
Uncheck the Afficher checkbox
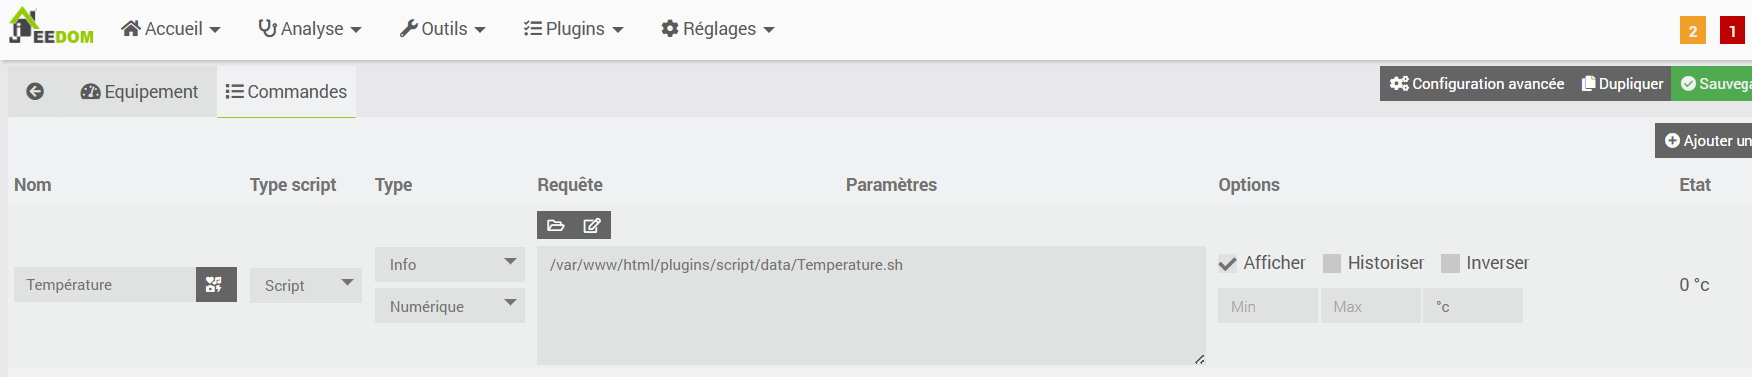coord(1227,263)
